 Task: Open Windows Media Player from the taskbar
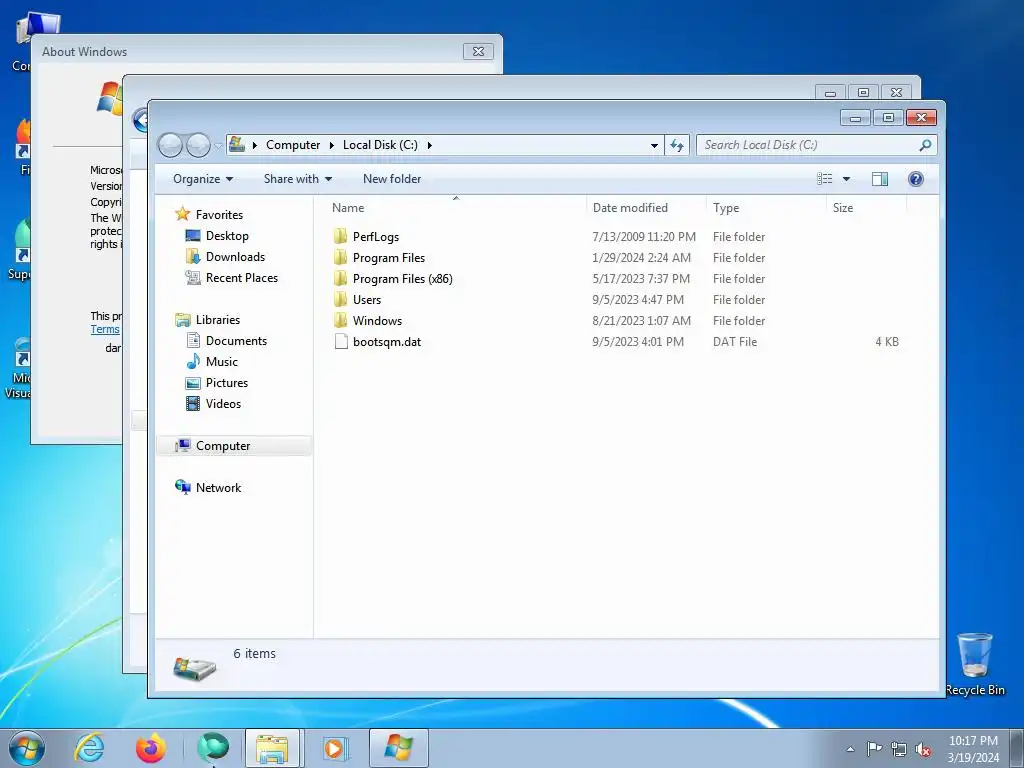pyautogui.click(x=334, y=748)
